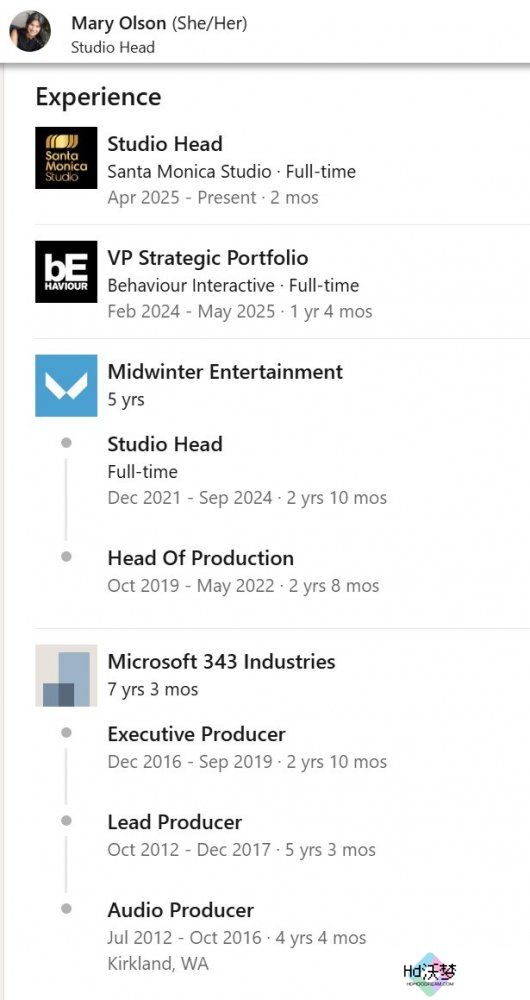Viewport: 530px width, 1000px height.
Task: Click the Microsoft 343 Industries company name
Action: click(x=221, y=661)
